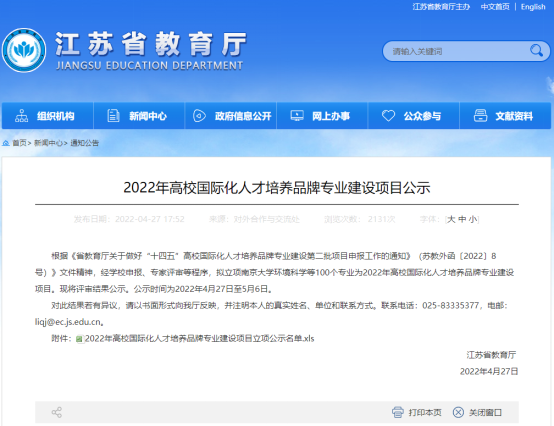
Task: Set font size to 小
Action: coord(473,219)
